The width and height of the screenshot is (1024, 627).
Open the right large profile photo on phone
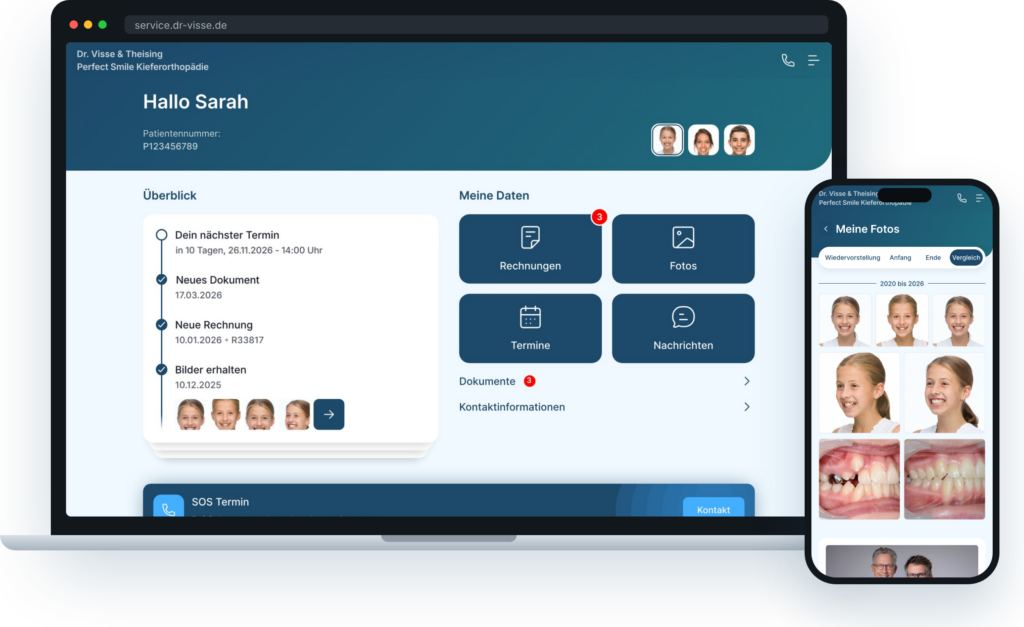click(x=944, y=393)
